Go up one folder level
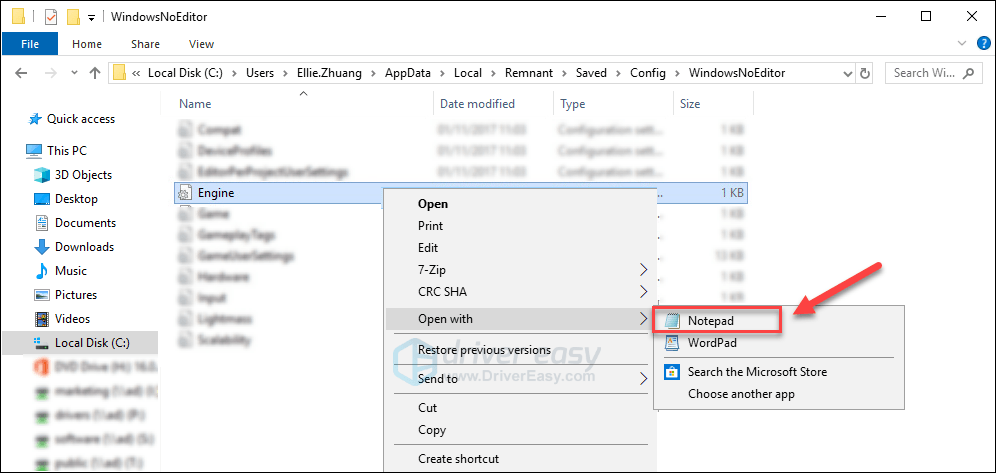This screenshot has width=996, height=473. coord(95,73)
